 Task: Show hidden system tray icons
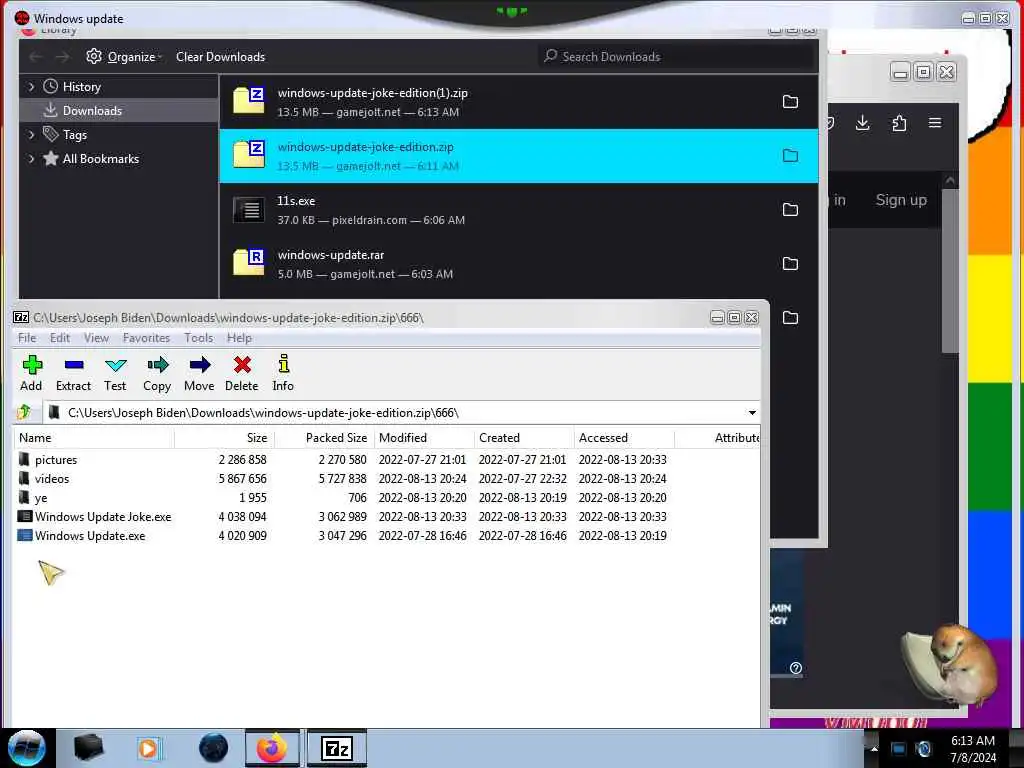click(x=874, y=749)
